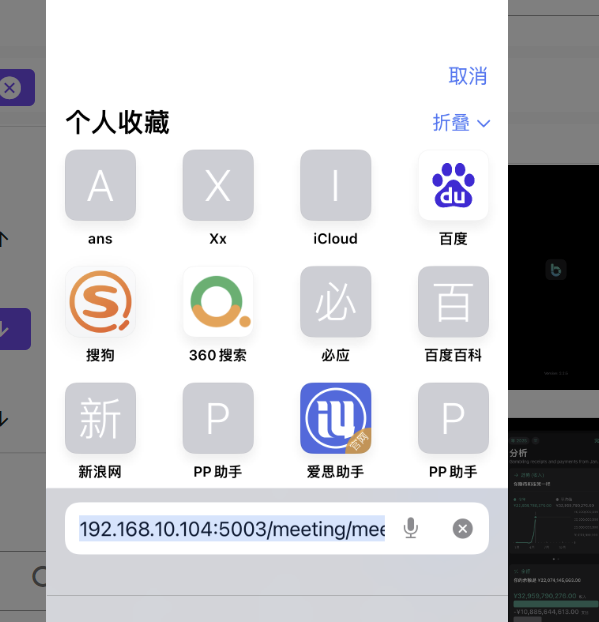Open the 新浪网 favorite icon
Viewport: 599px width, 622px height.
[100, 418]
